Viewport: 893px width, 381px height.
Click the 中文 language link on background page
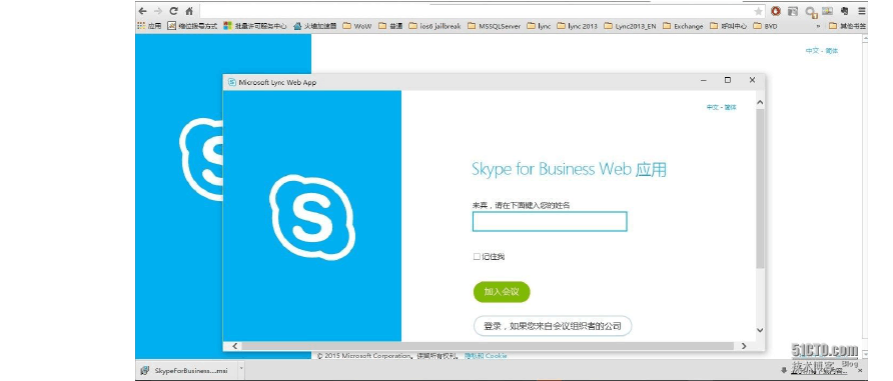[822, 51]
